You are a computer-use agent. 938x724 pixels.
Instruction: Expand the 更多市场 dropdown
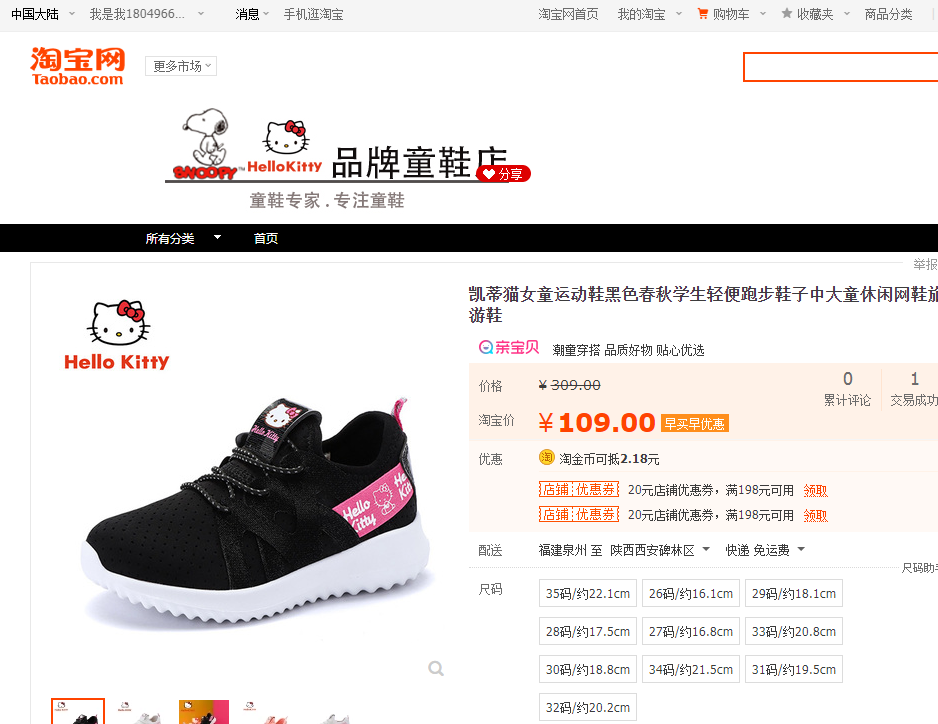pos(181,66)
